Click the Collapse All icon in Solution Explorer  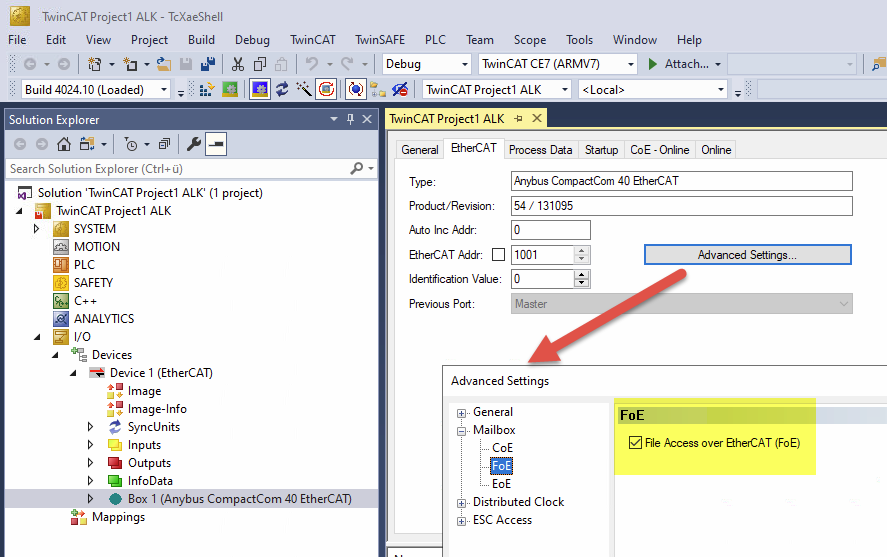coord(164,144)
